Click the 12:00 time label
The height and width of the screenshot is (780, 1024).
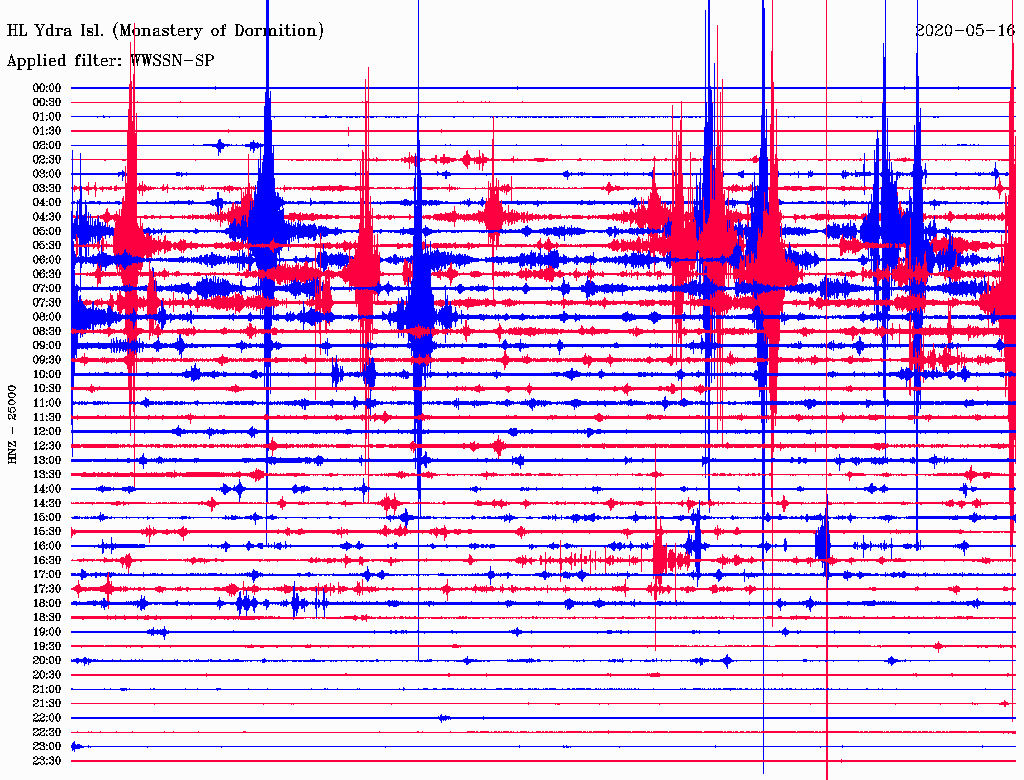click(x=47, y=432)
